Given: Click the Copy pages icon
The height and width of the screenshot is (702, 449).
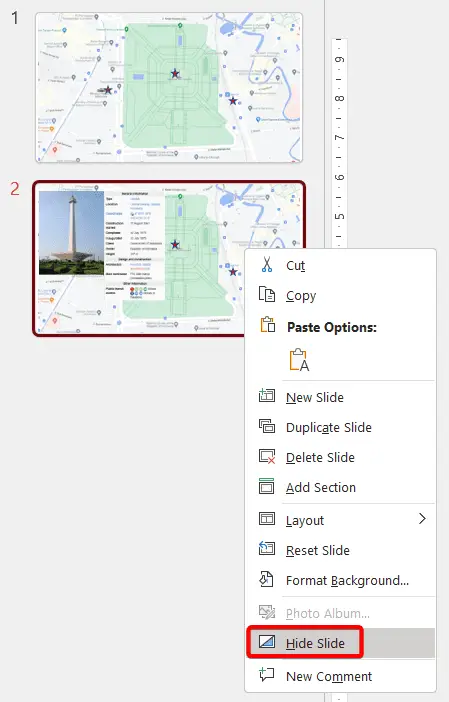Looking at the screenshot, I should tap(267, 295).
